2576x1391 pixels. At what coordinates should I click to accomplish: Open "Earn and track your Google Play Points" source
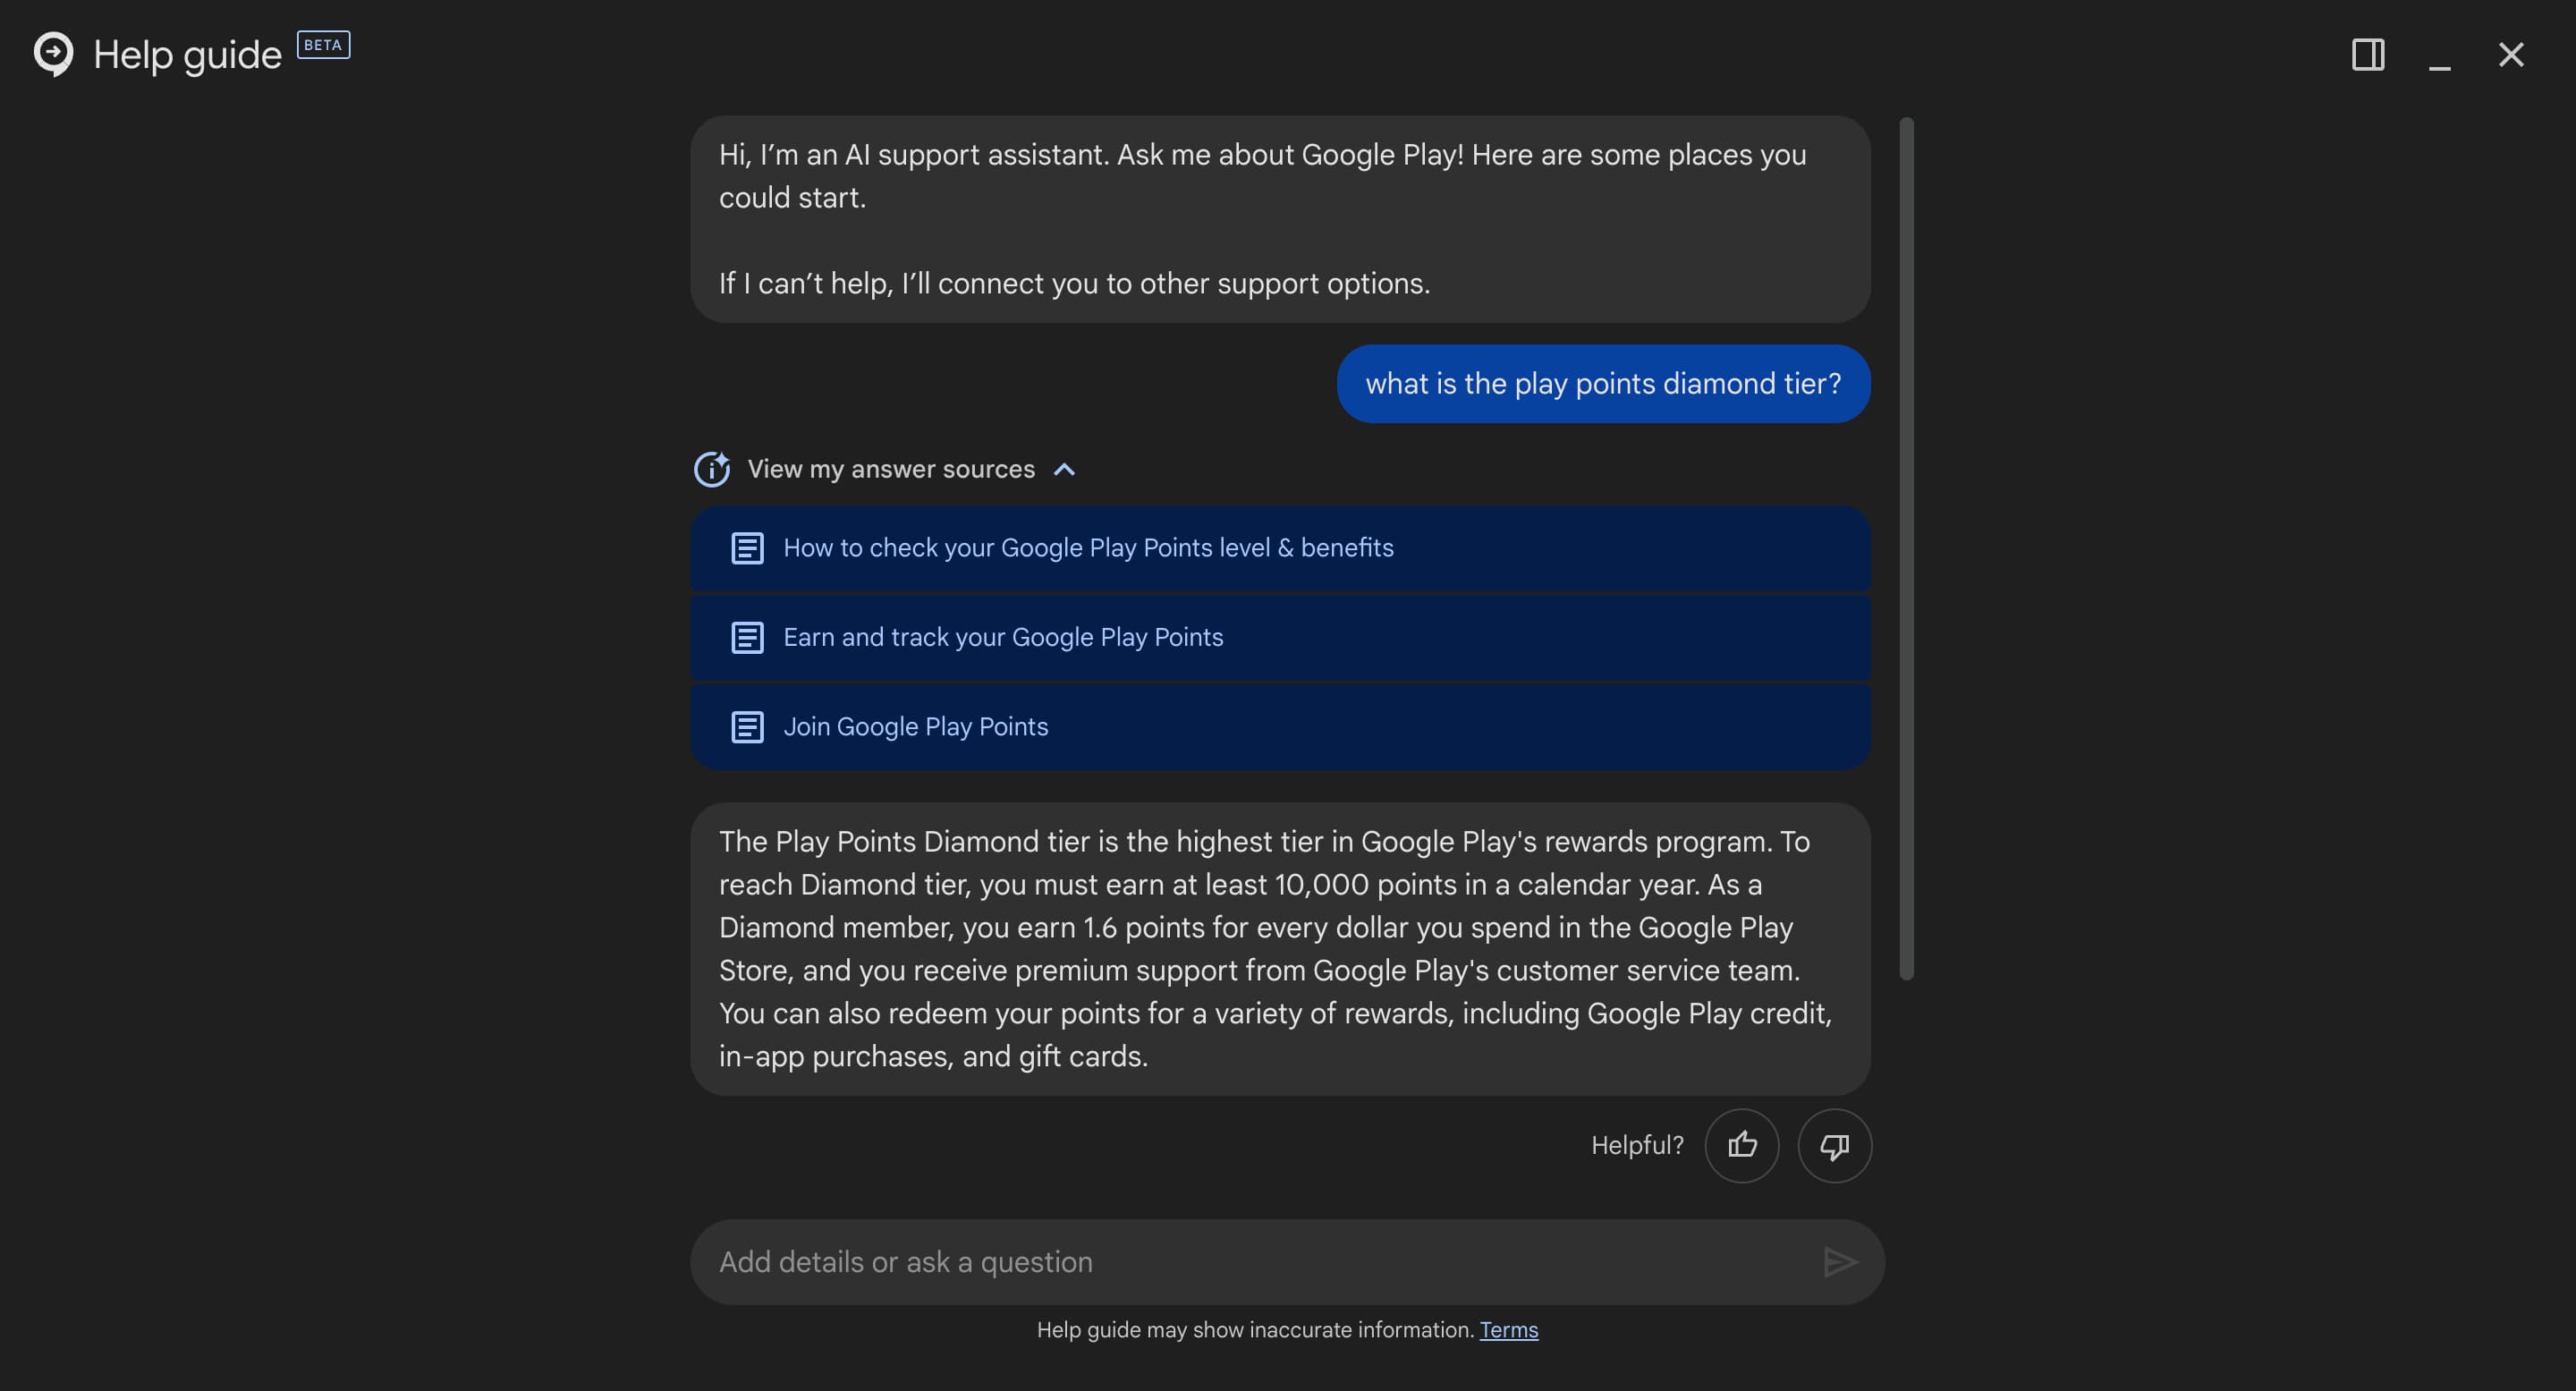[x=1003, y=637]
